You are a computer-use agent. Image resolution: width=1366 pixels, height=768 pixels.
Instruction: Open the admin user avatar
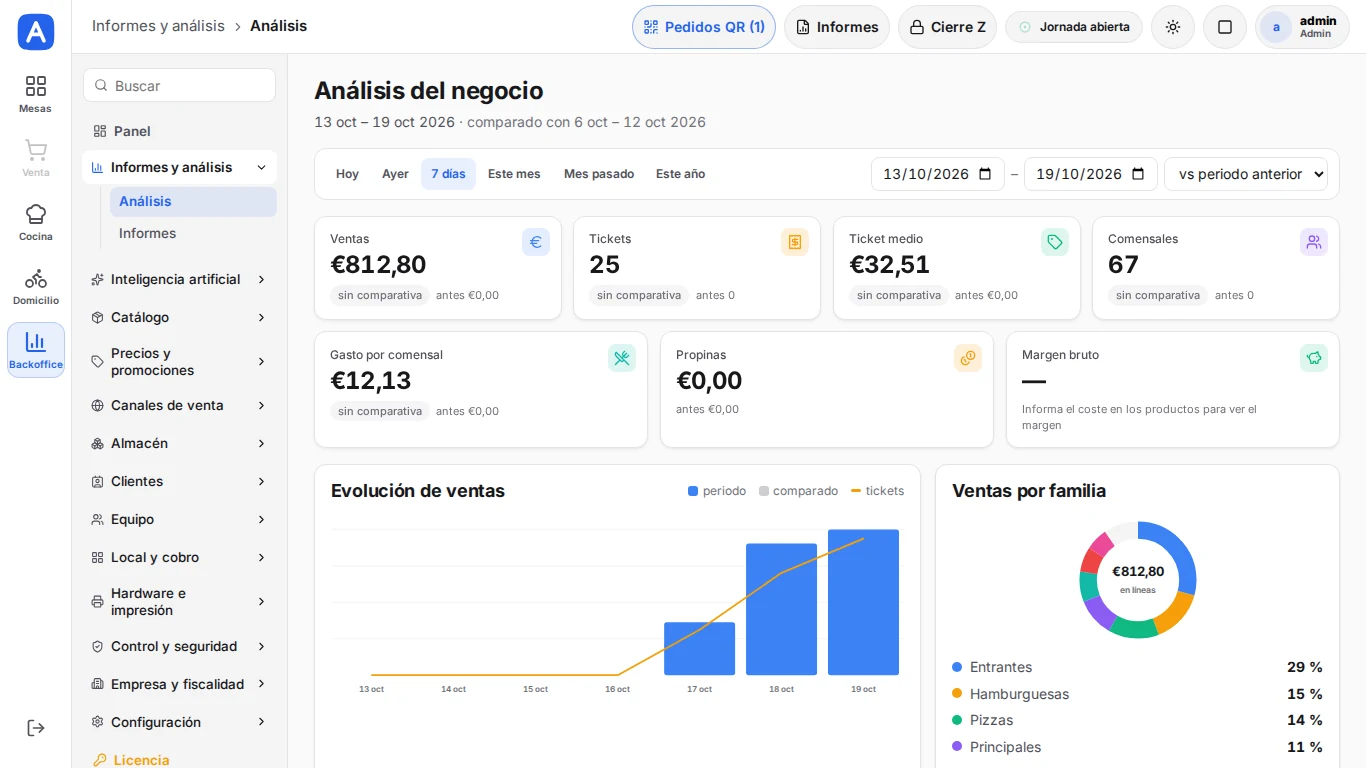(x=1276, y=27)
